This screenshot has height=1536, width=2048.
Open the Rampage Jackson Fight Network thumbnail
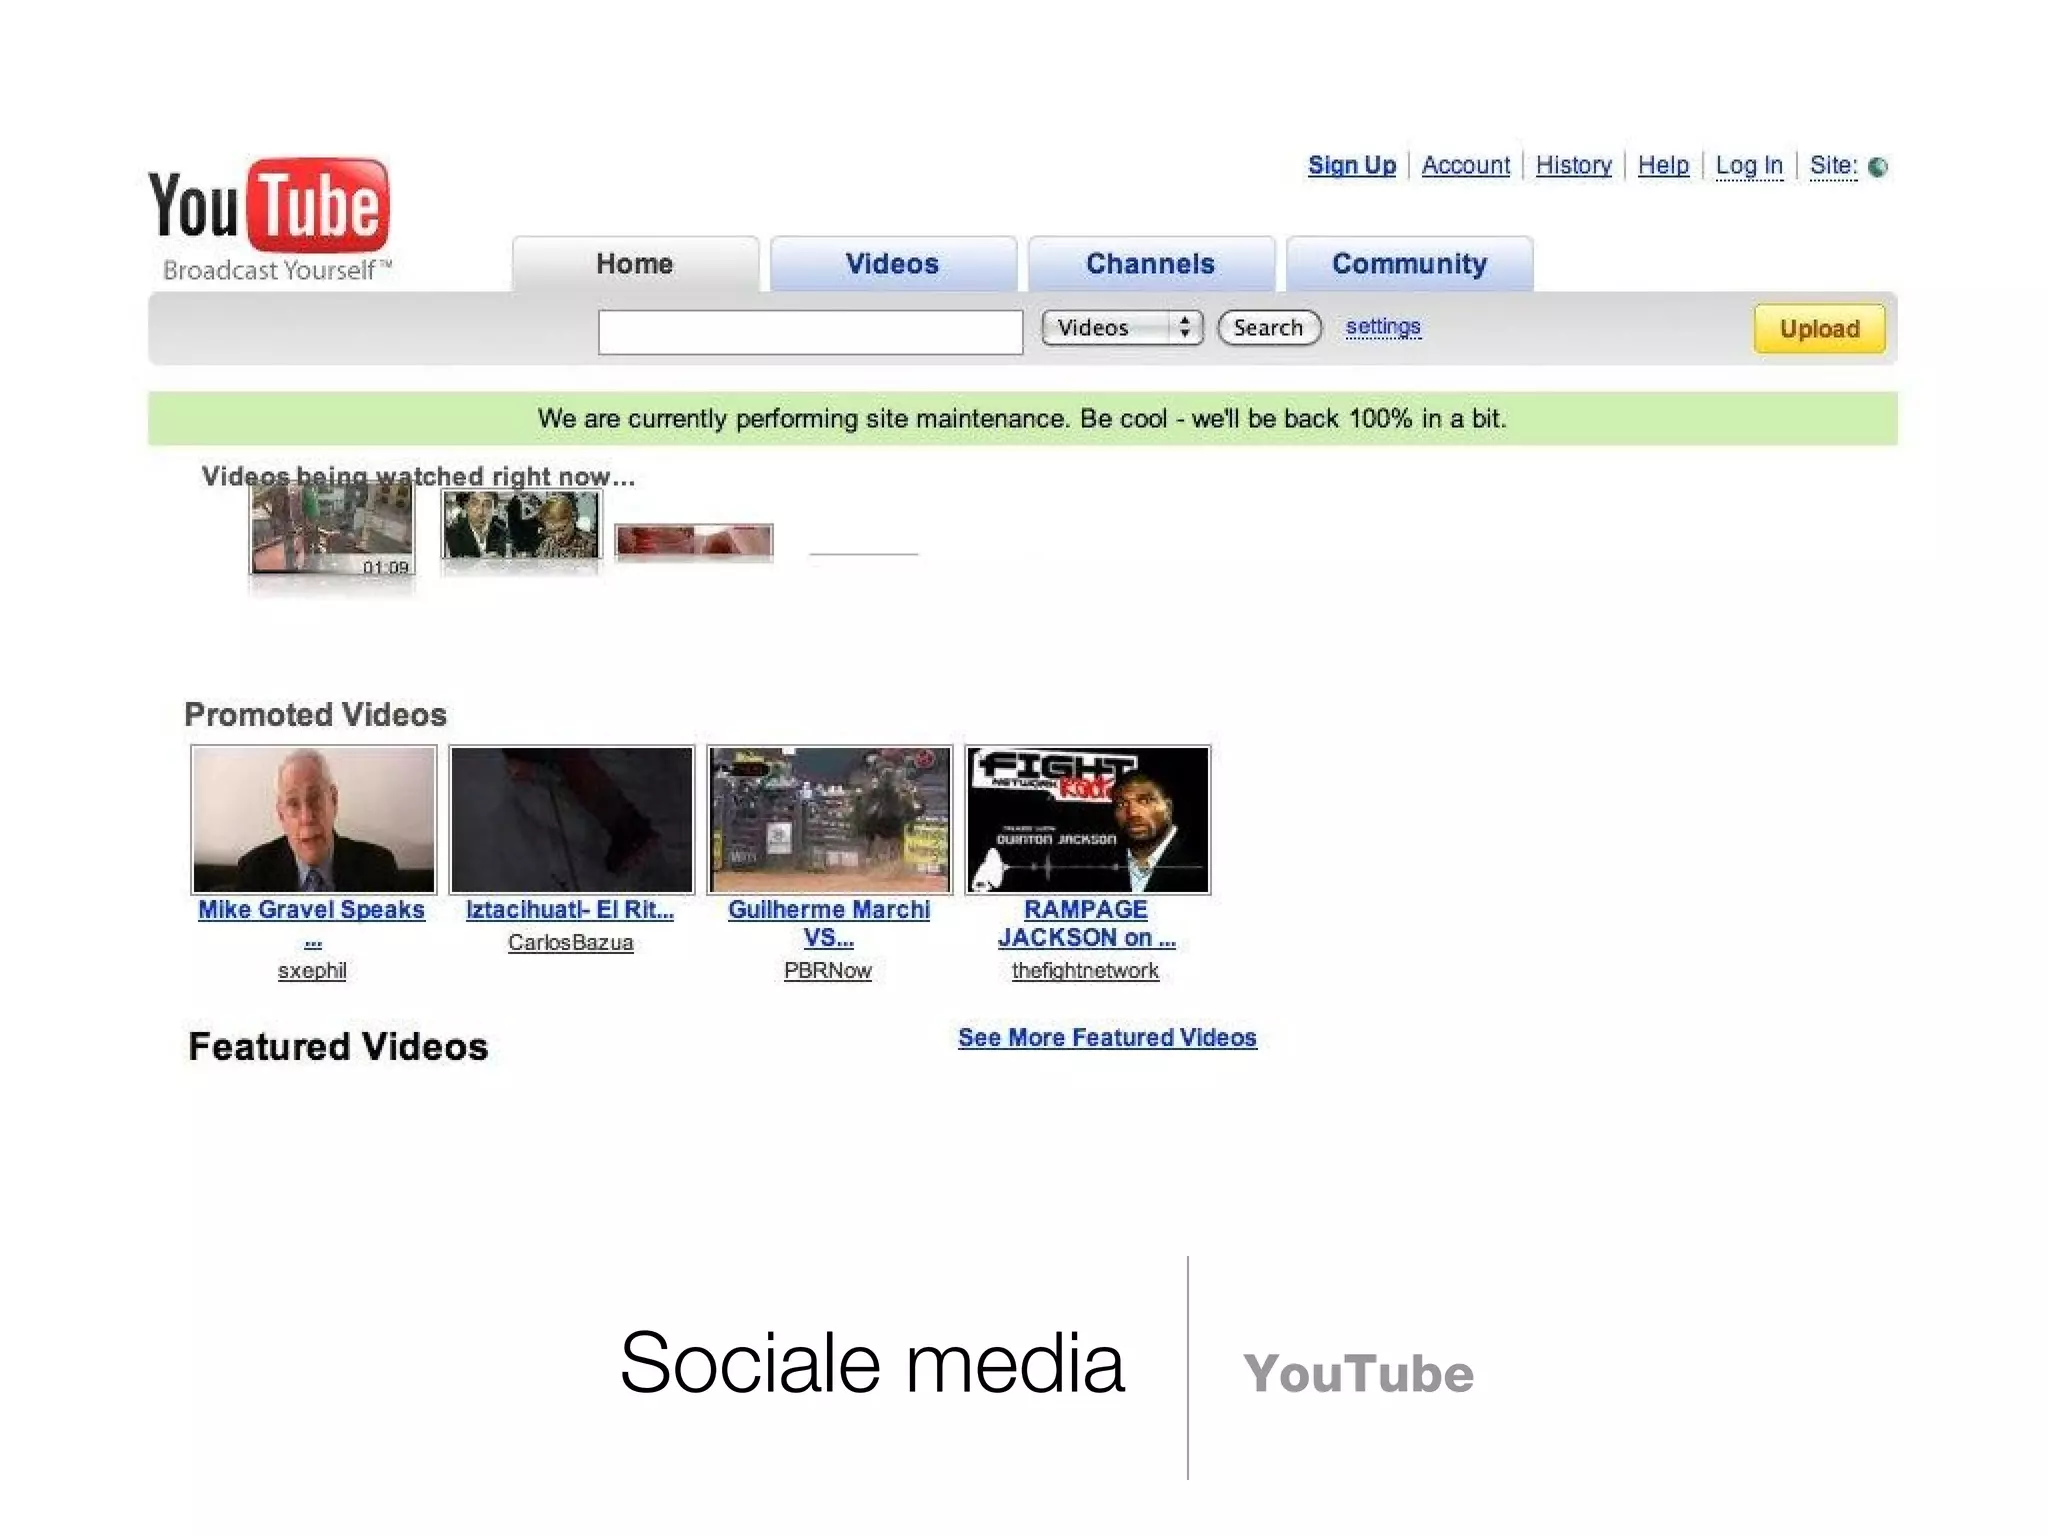click(x=1088, y=819)
